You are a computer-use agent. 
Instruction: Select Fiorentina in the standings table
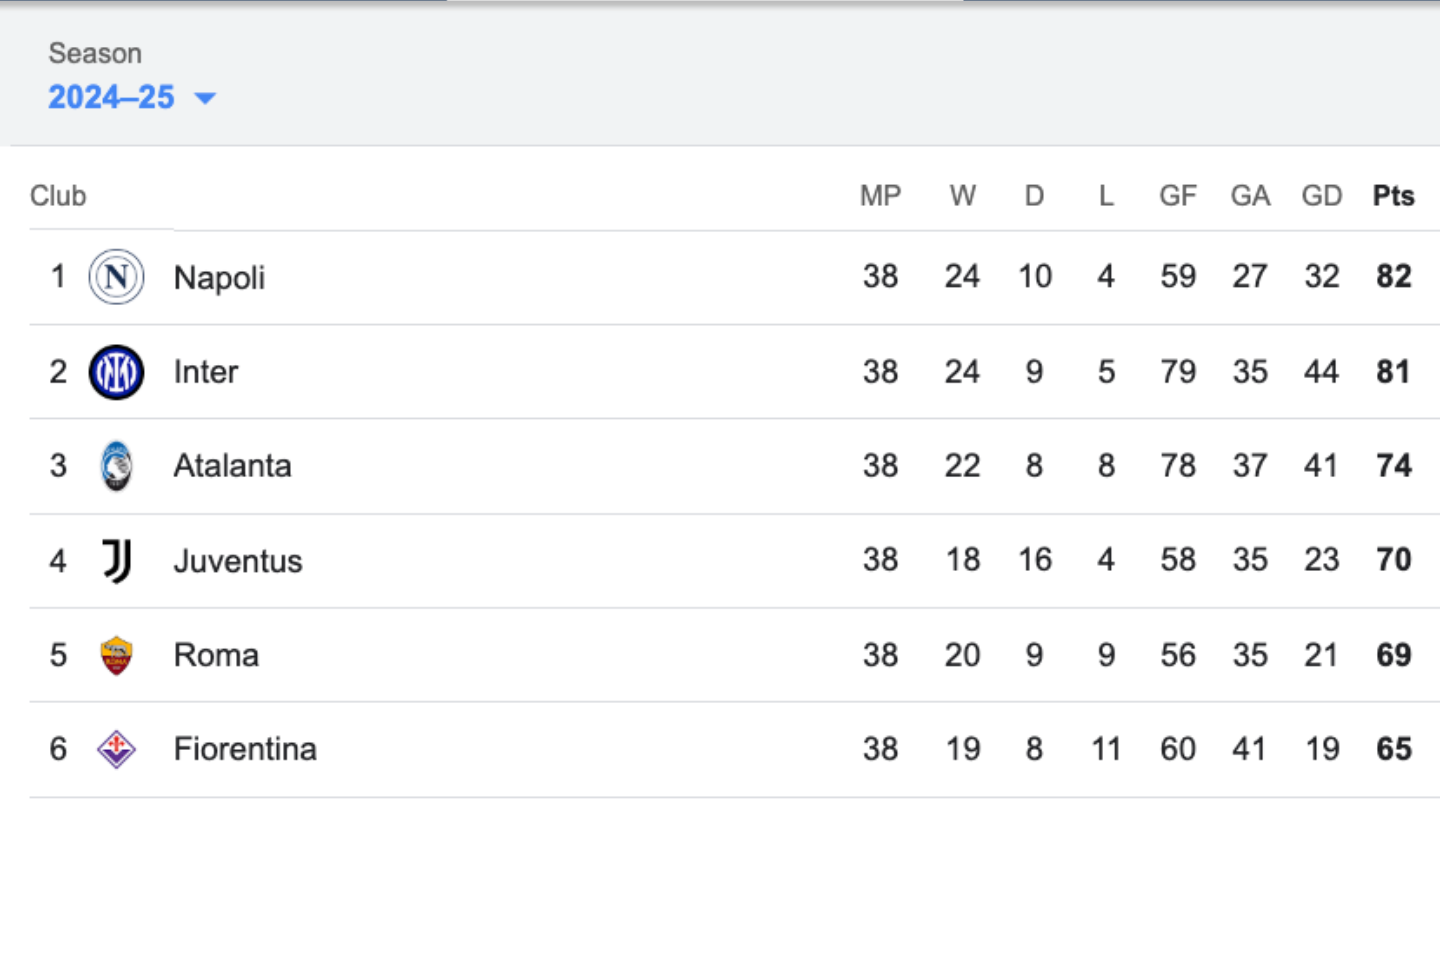(x=245, y=749)
